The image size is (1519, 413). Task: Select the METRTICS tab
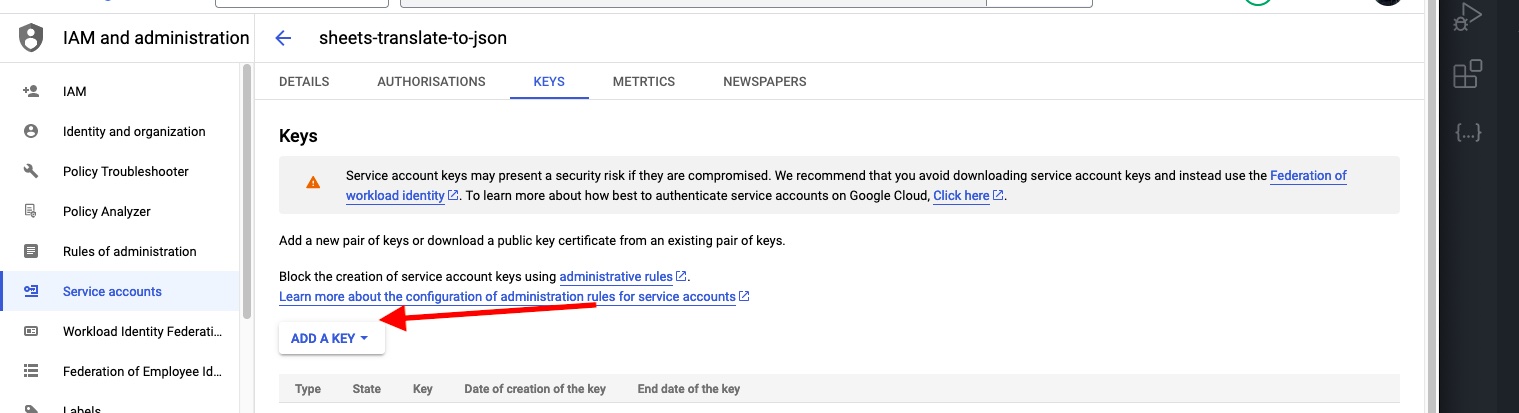point(644,82)
